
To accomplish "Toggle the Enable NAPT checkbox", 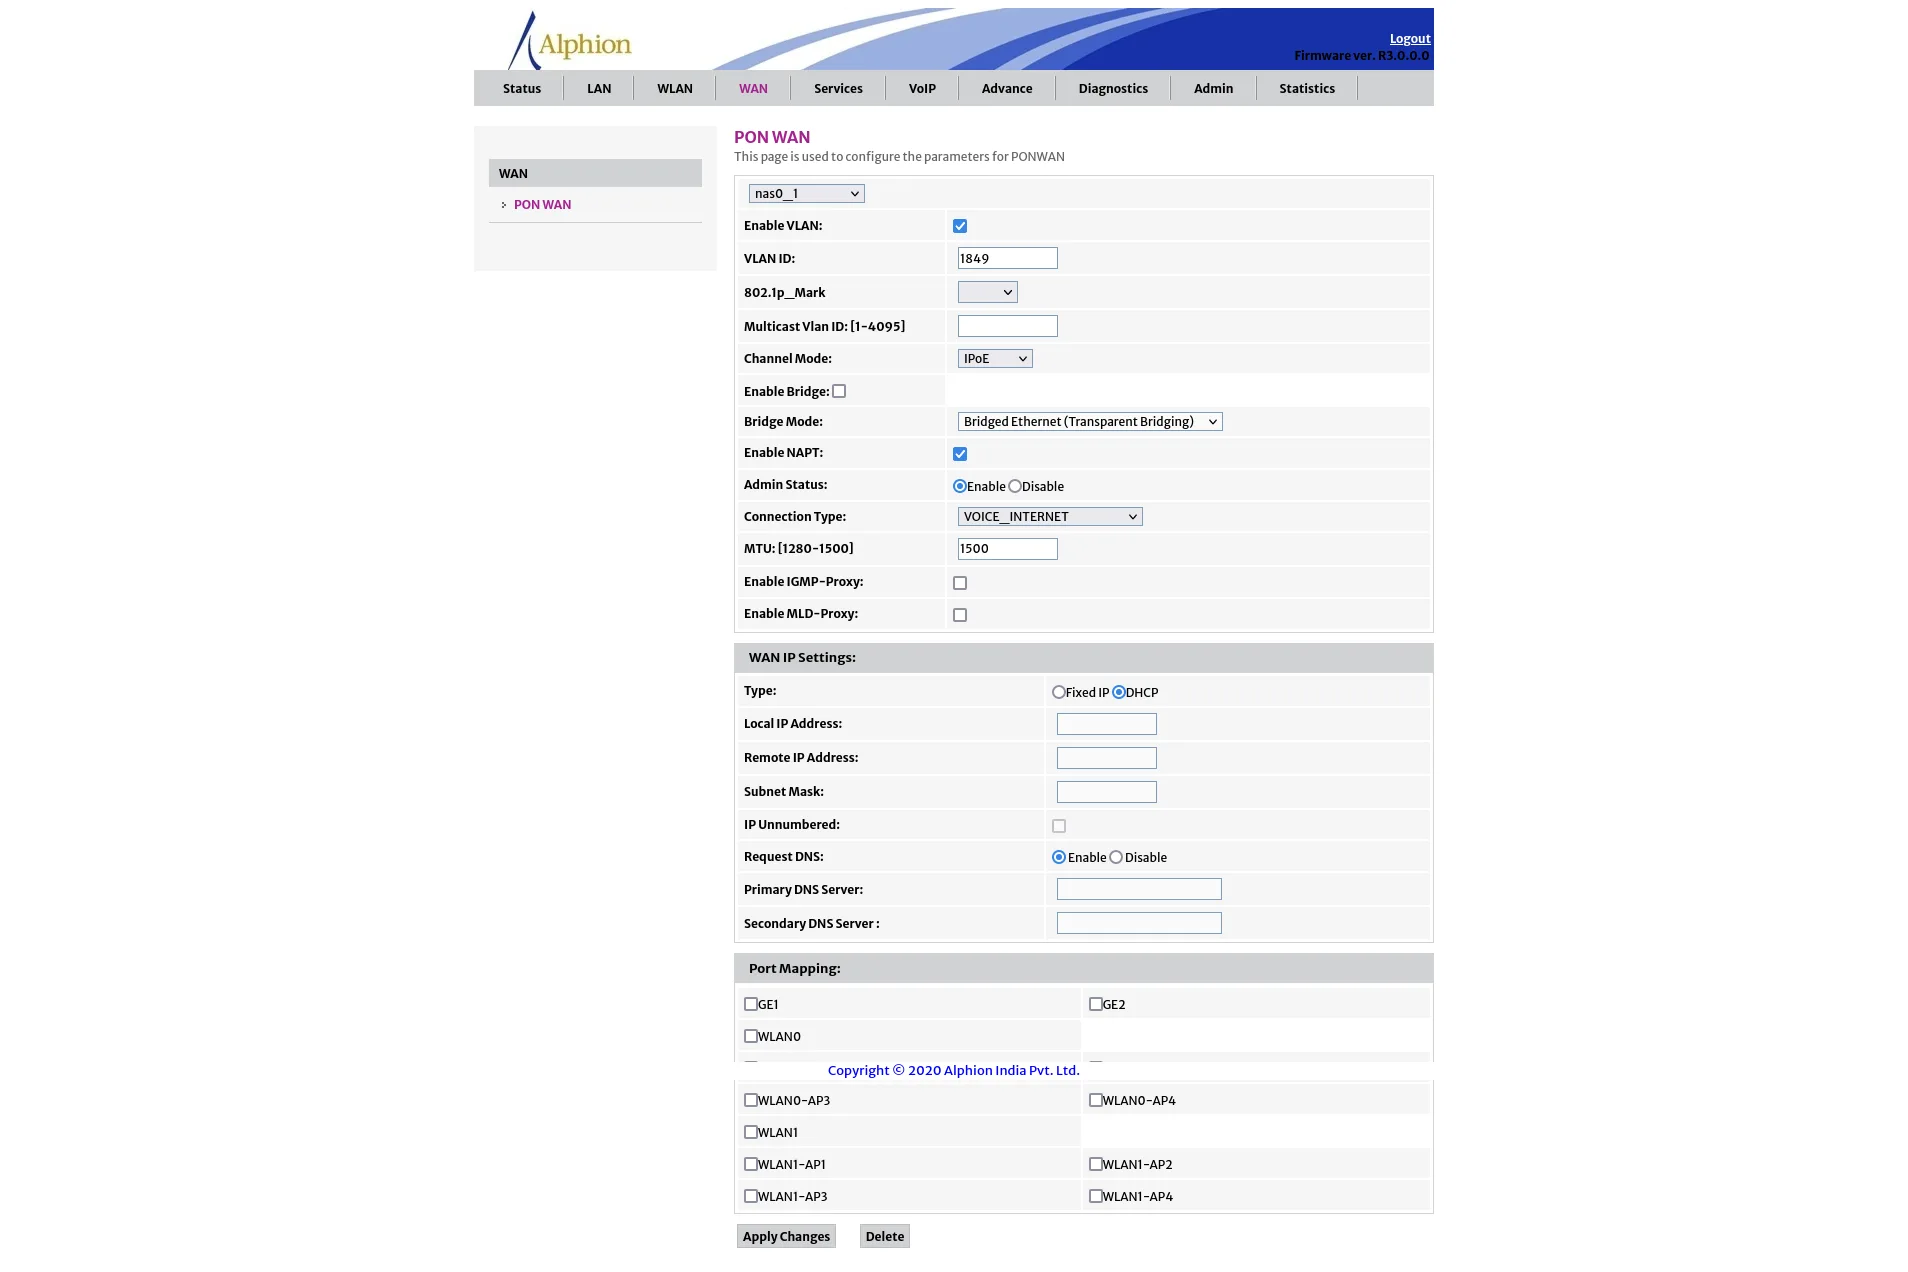I will pyautogui.click(x=960, y=454).
